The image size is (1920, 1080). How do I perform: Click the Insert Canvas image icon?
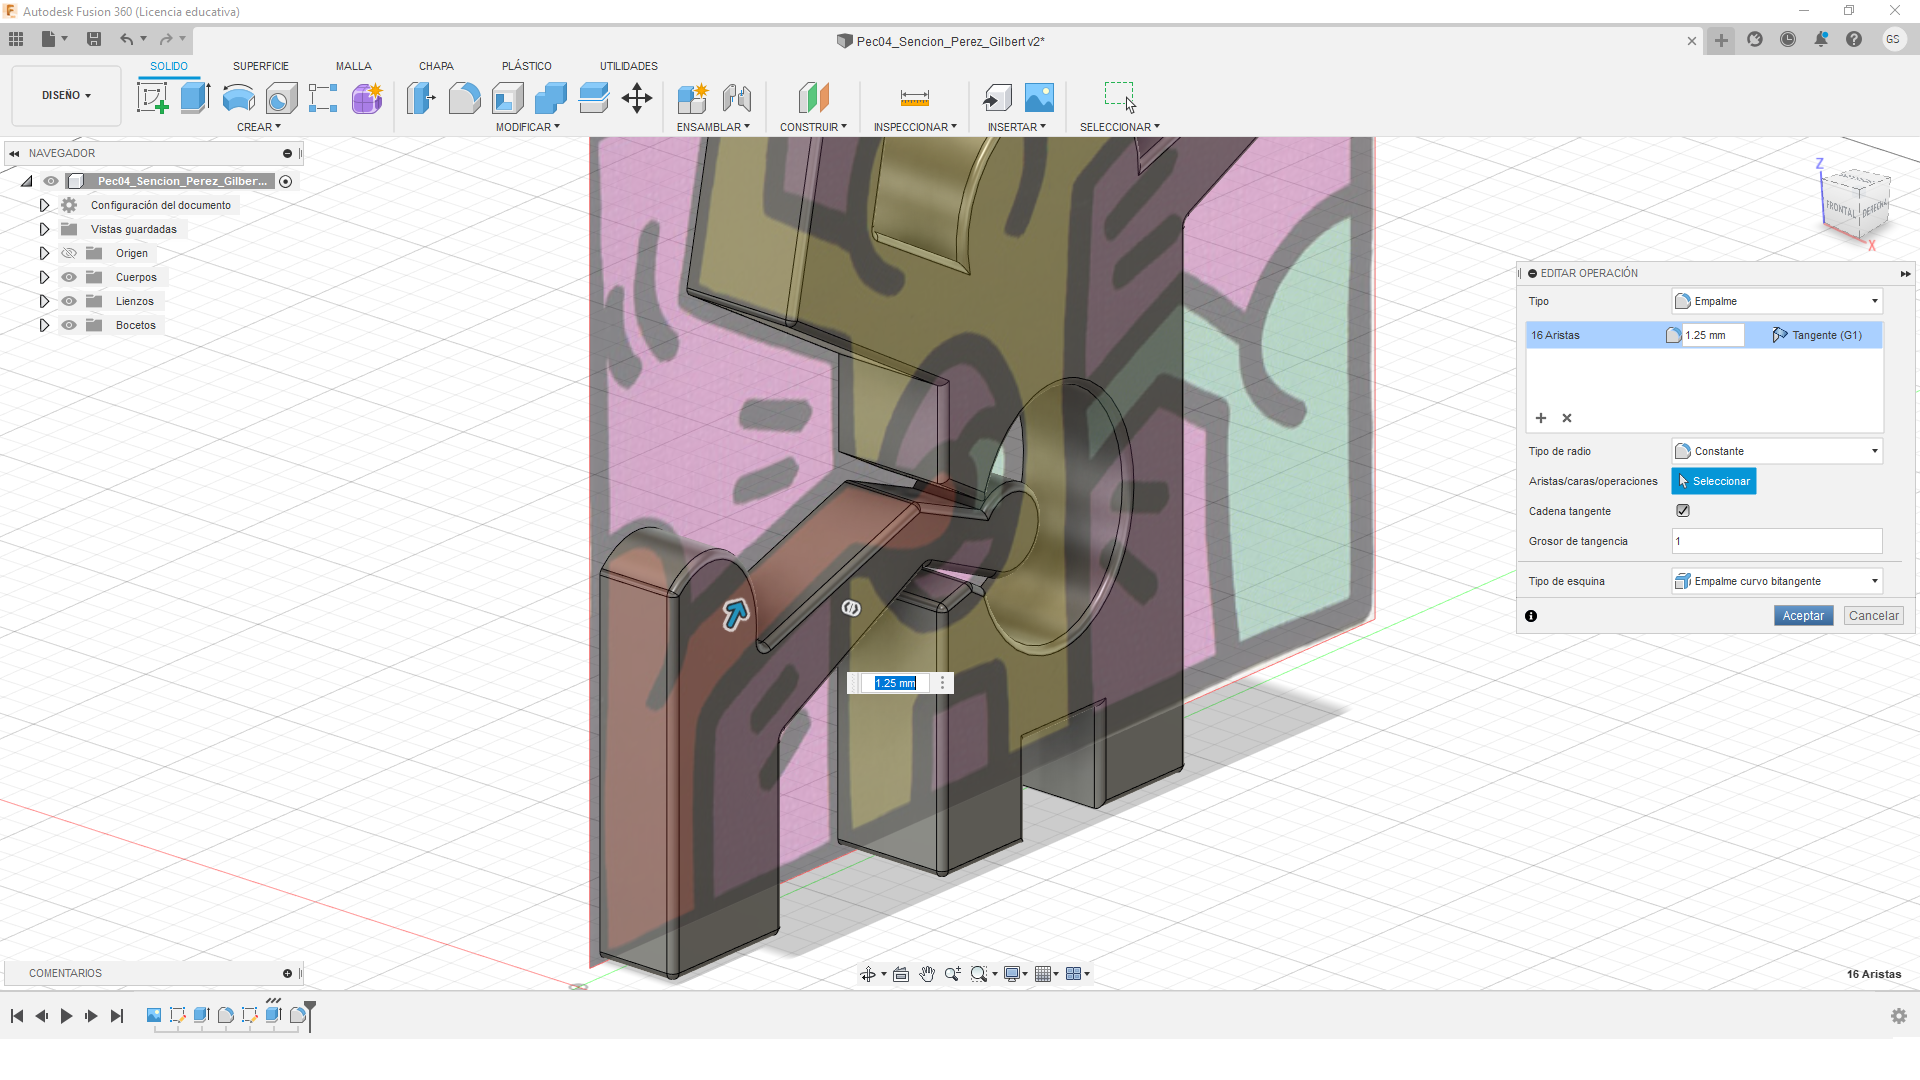point(1039,98)
